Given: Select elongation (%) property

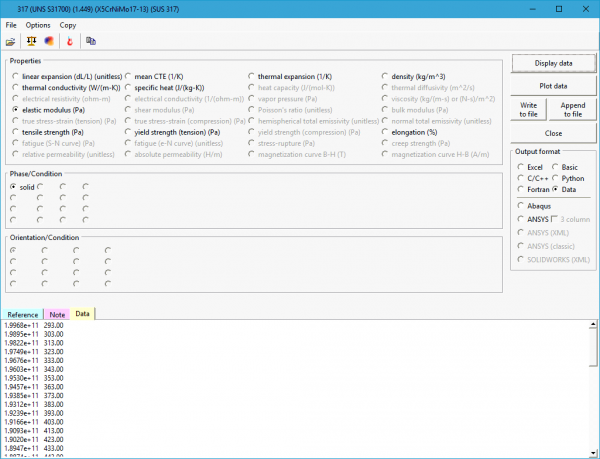Looking at the screenshot, I should (x=409, y=132).
